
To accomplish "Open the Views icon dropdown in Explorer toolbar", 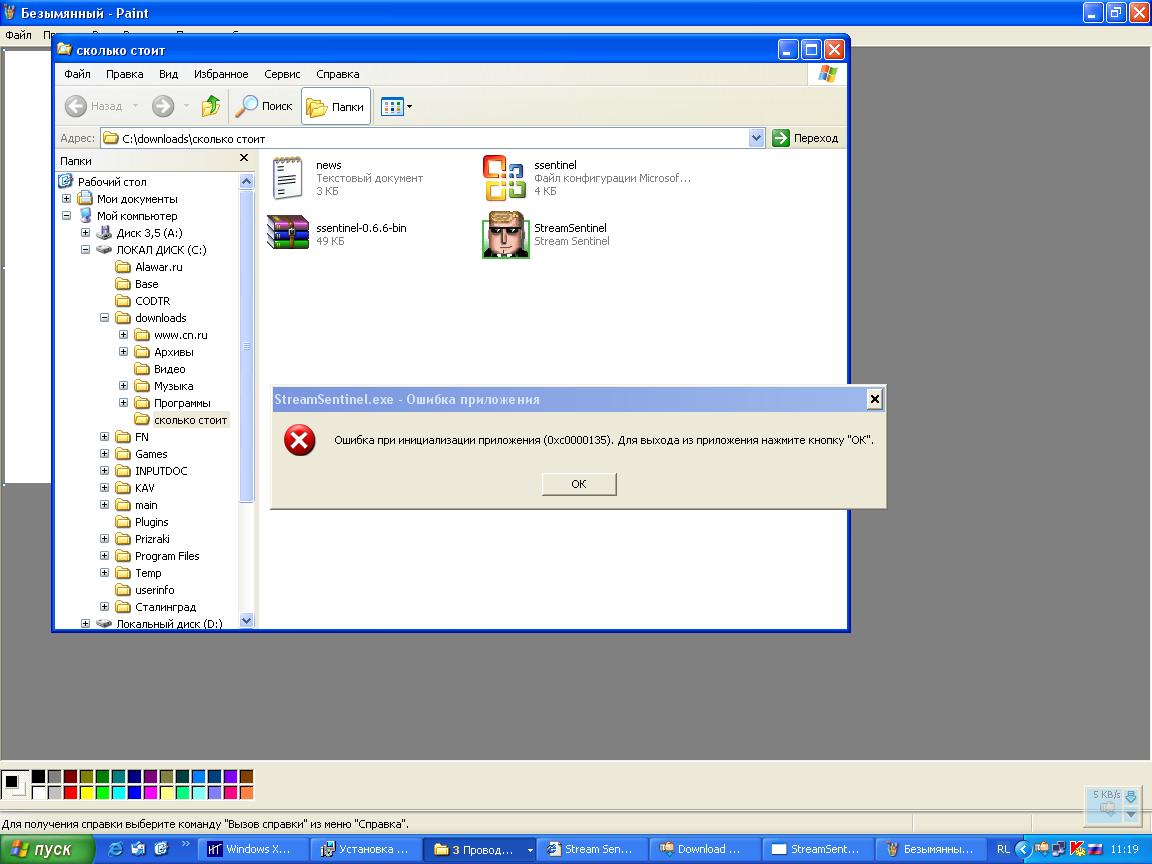I will pos(396,107).
